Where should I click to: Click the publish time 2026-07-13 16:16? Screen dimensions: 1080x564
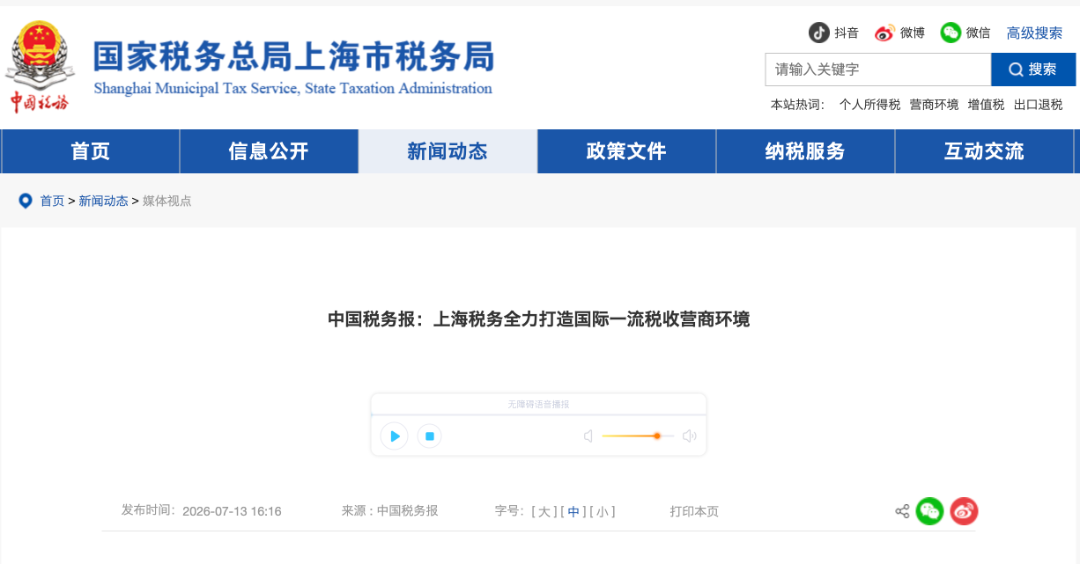[x=231, y=512]
